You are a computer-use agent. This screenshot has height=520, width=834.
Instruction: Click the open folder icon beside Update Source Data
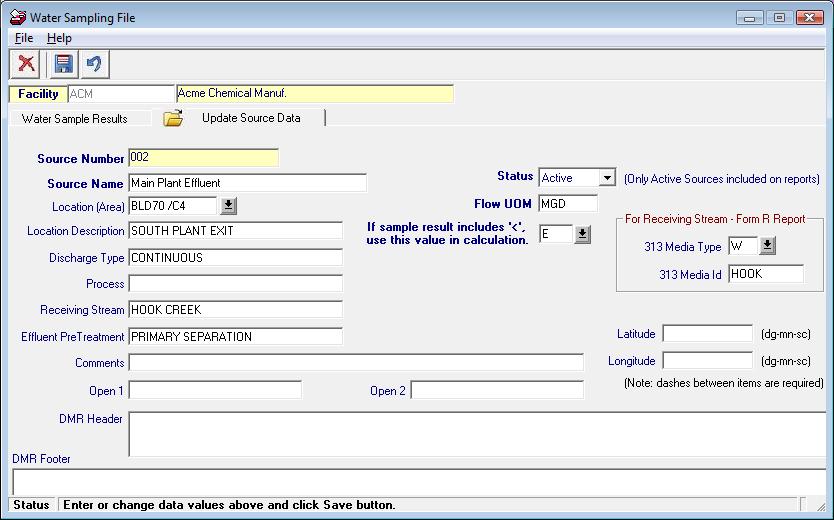[173, 118]
